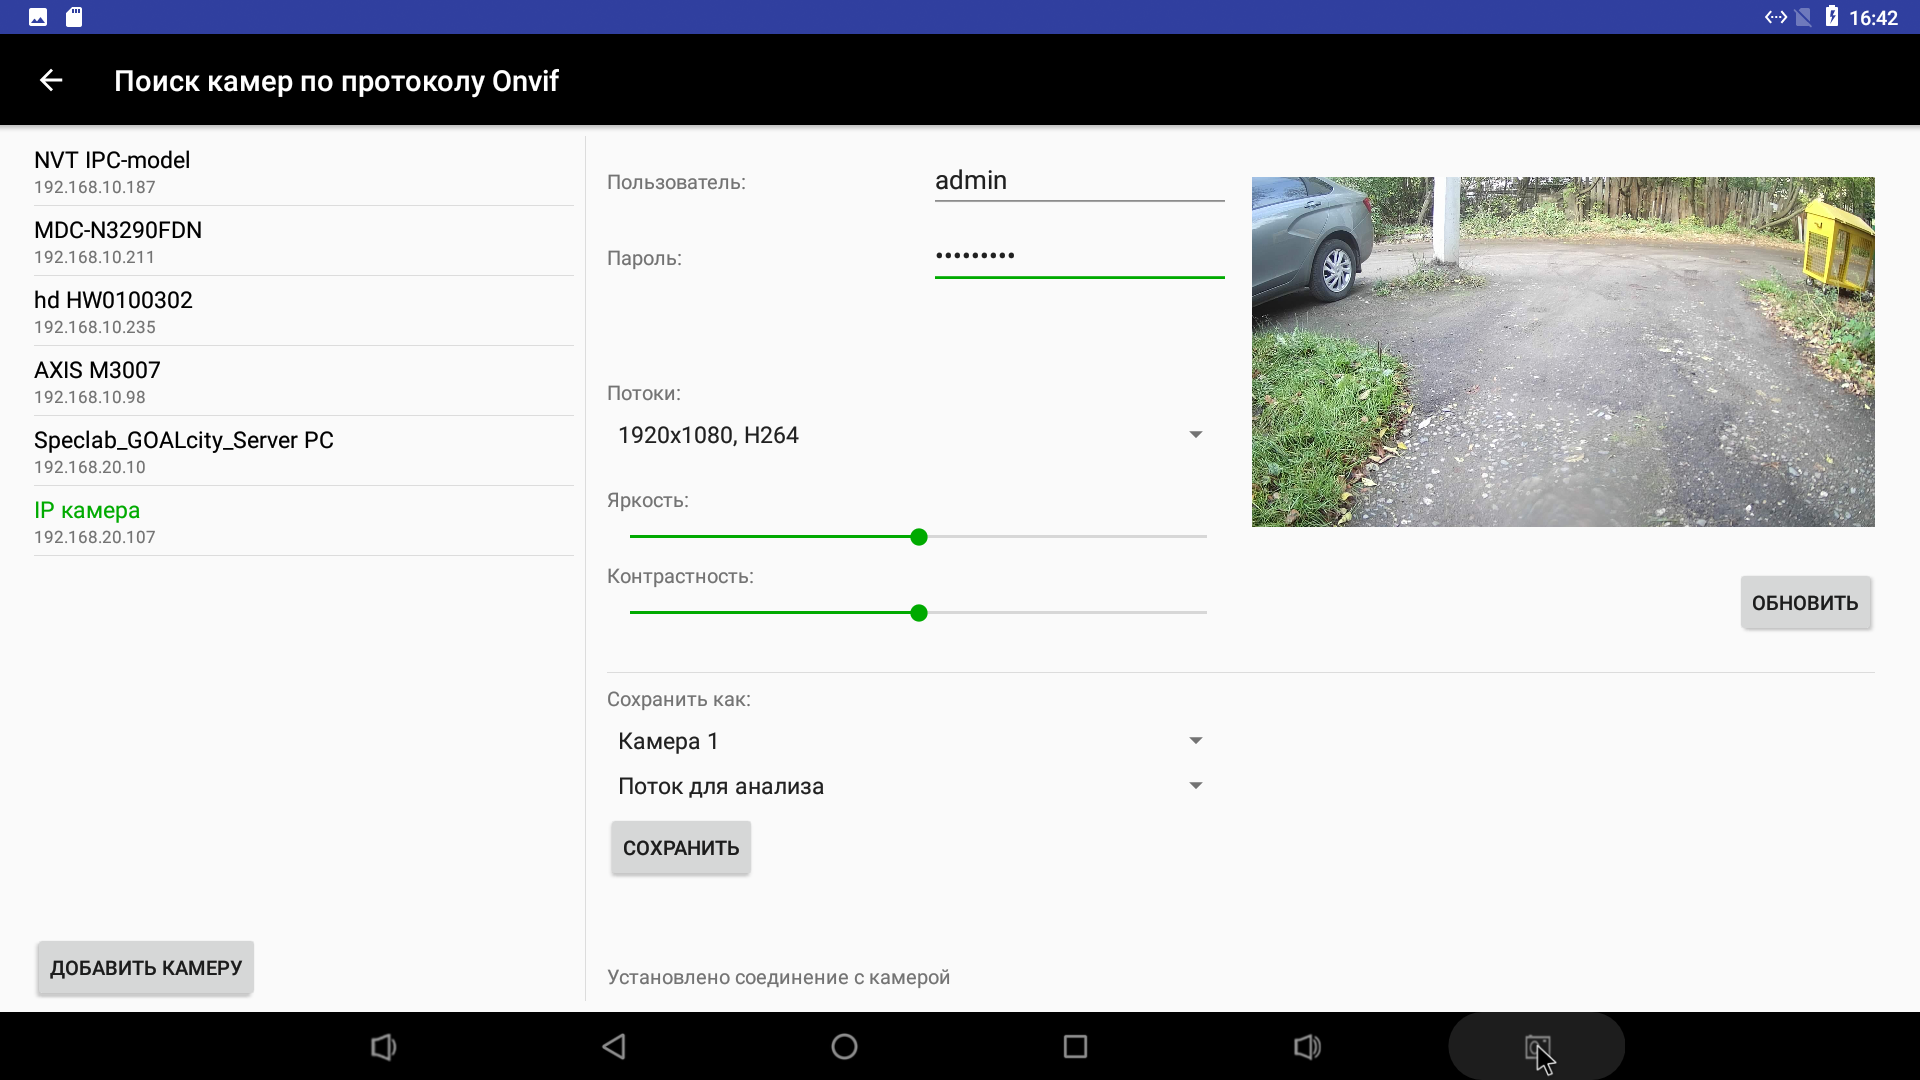
Task: Select Speclab_GOALcity_Server PC entry
Action: pyautogui.click(x=304, y=451)
